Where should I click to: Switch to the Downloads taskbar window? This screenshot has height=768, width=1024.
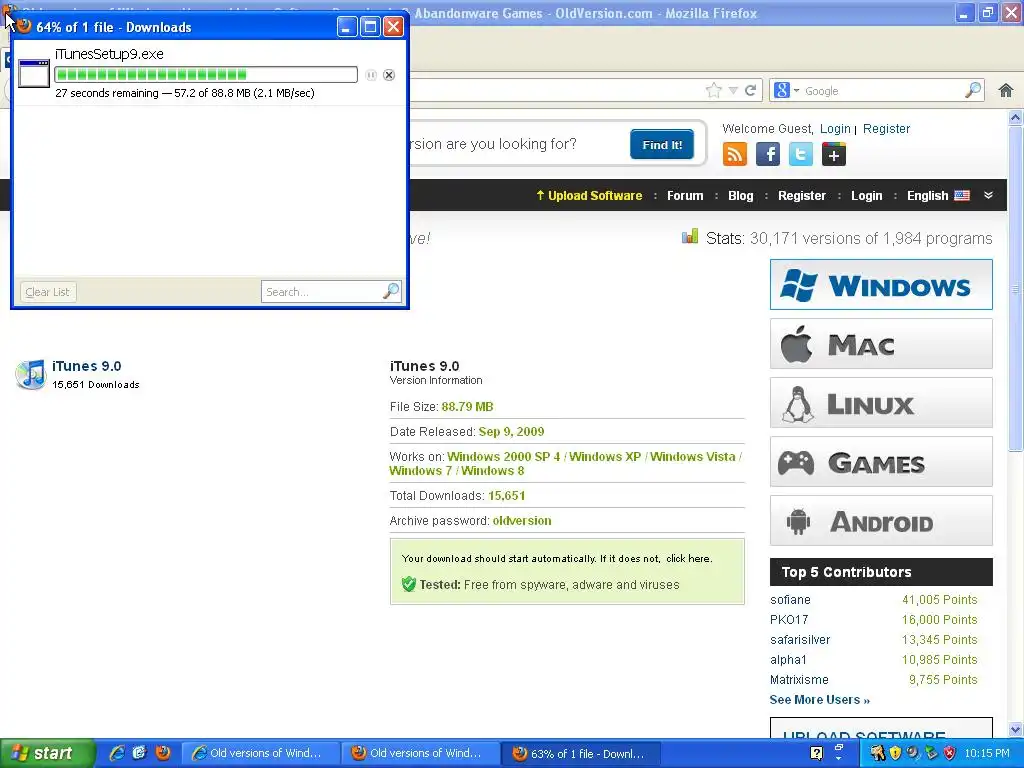click(581, 753)
